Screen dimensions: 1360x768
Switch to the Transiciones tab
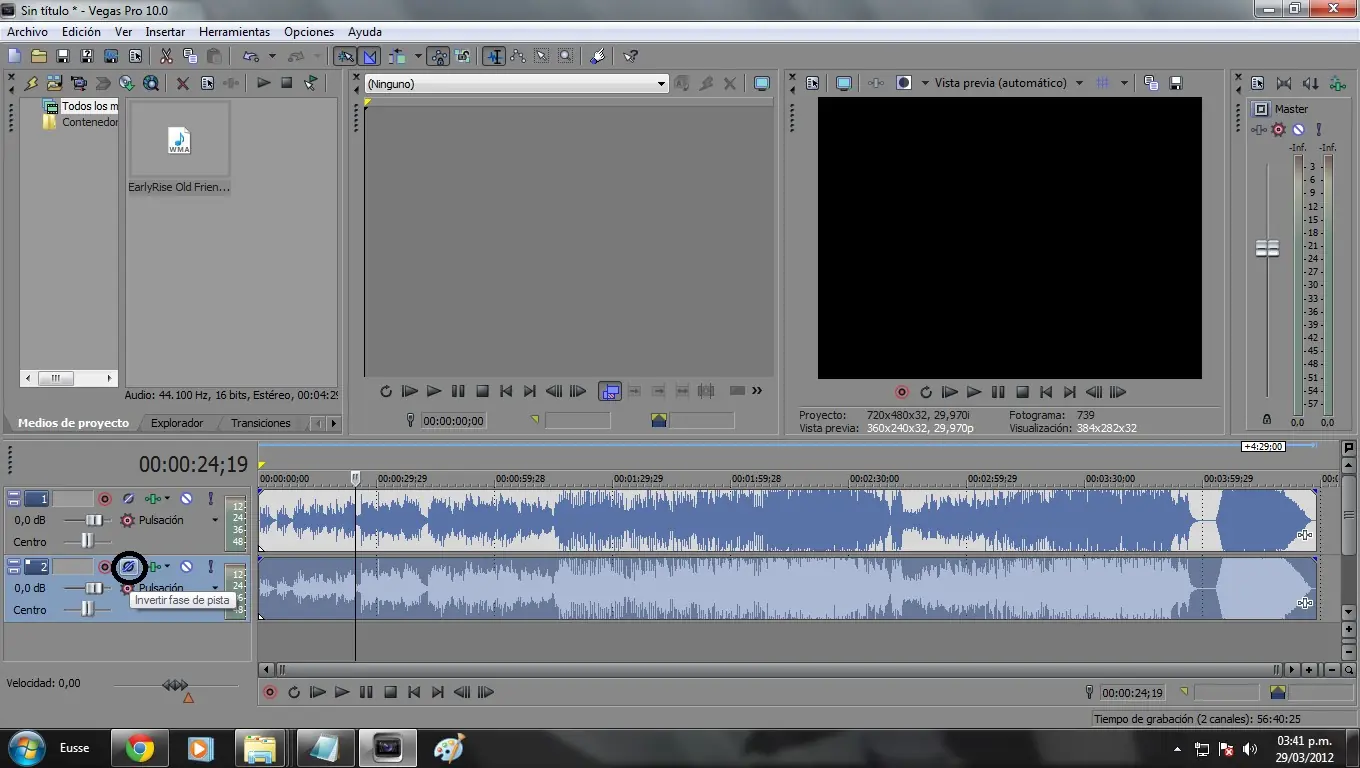[261, 423]
